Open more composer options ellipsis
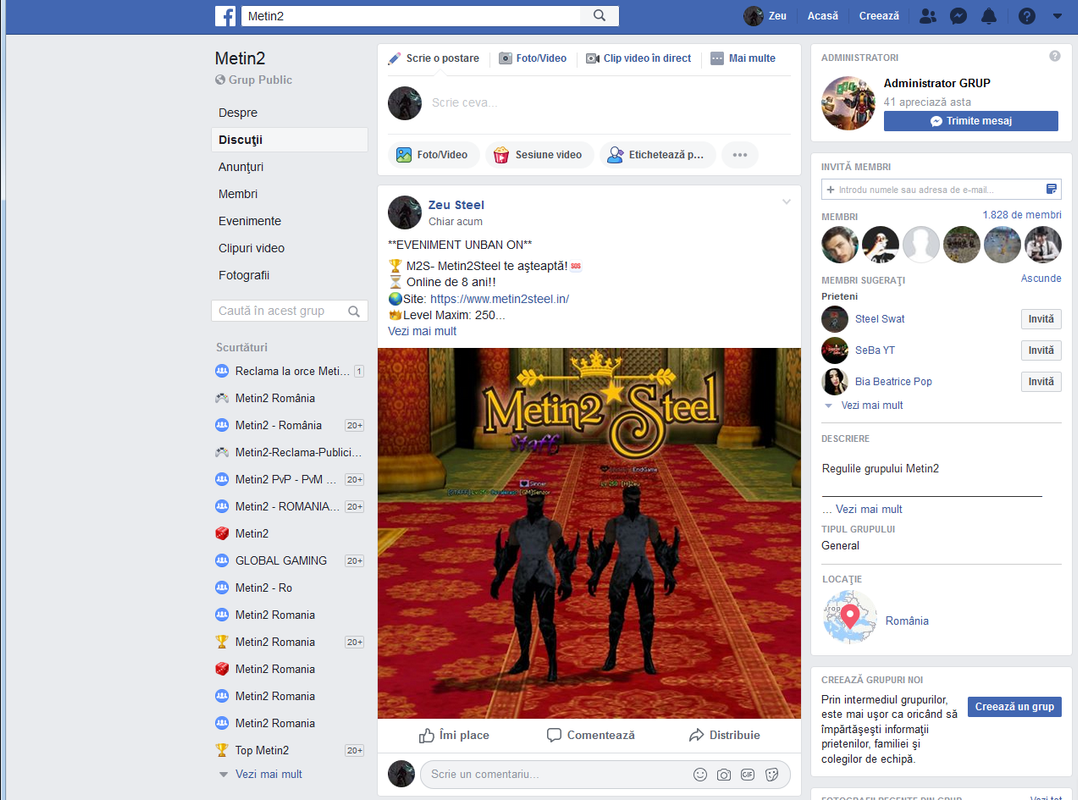Viewport: 1078px width, 800px height. click(x=740, y=155)
